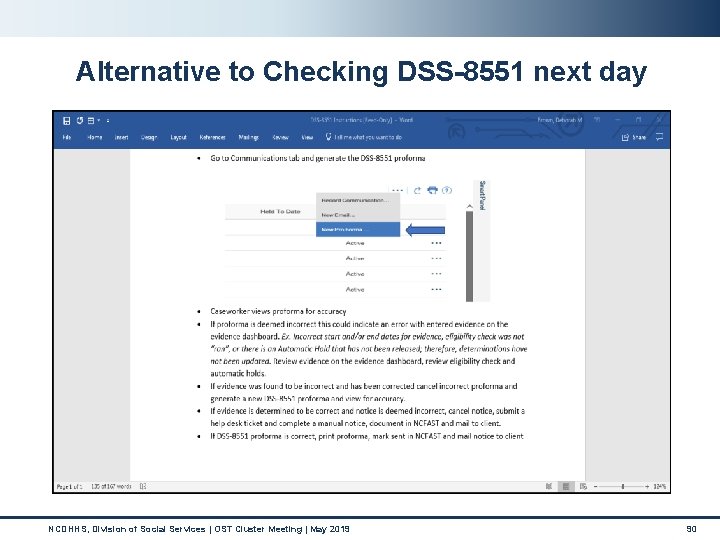720x540 pixels.
Task: Click the bullet line "Go to Communications tab"
Action: (x=318, y=158)
